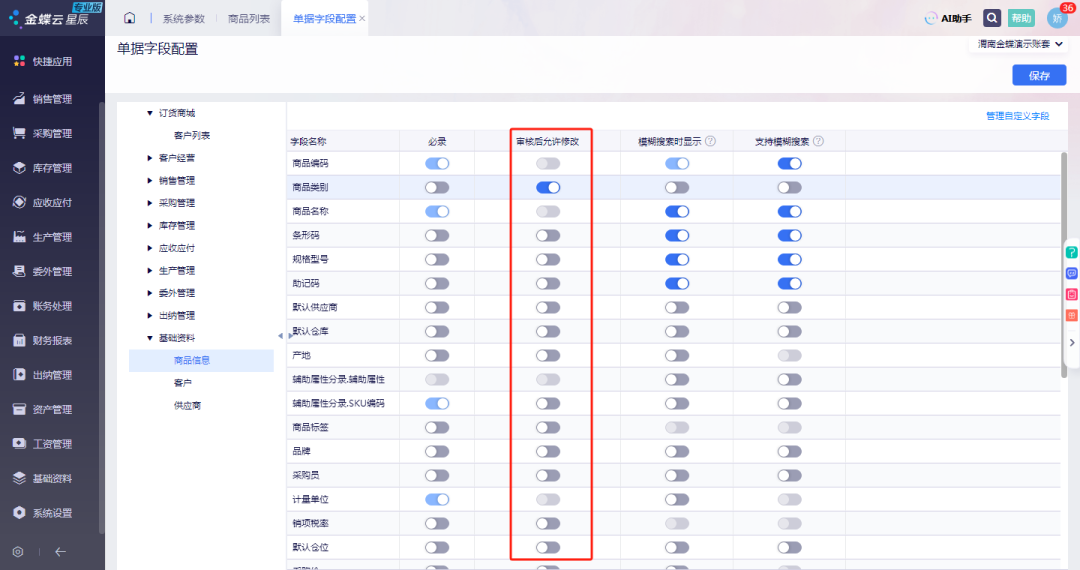Open 工资管理 sidebar module

[x=43, y=443]
